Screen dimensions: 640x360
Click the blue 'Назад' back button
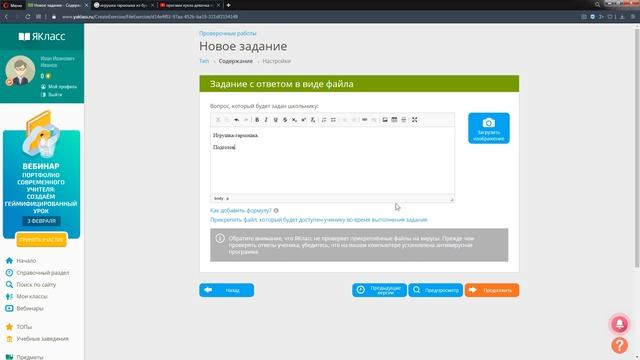pos(227,290)
